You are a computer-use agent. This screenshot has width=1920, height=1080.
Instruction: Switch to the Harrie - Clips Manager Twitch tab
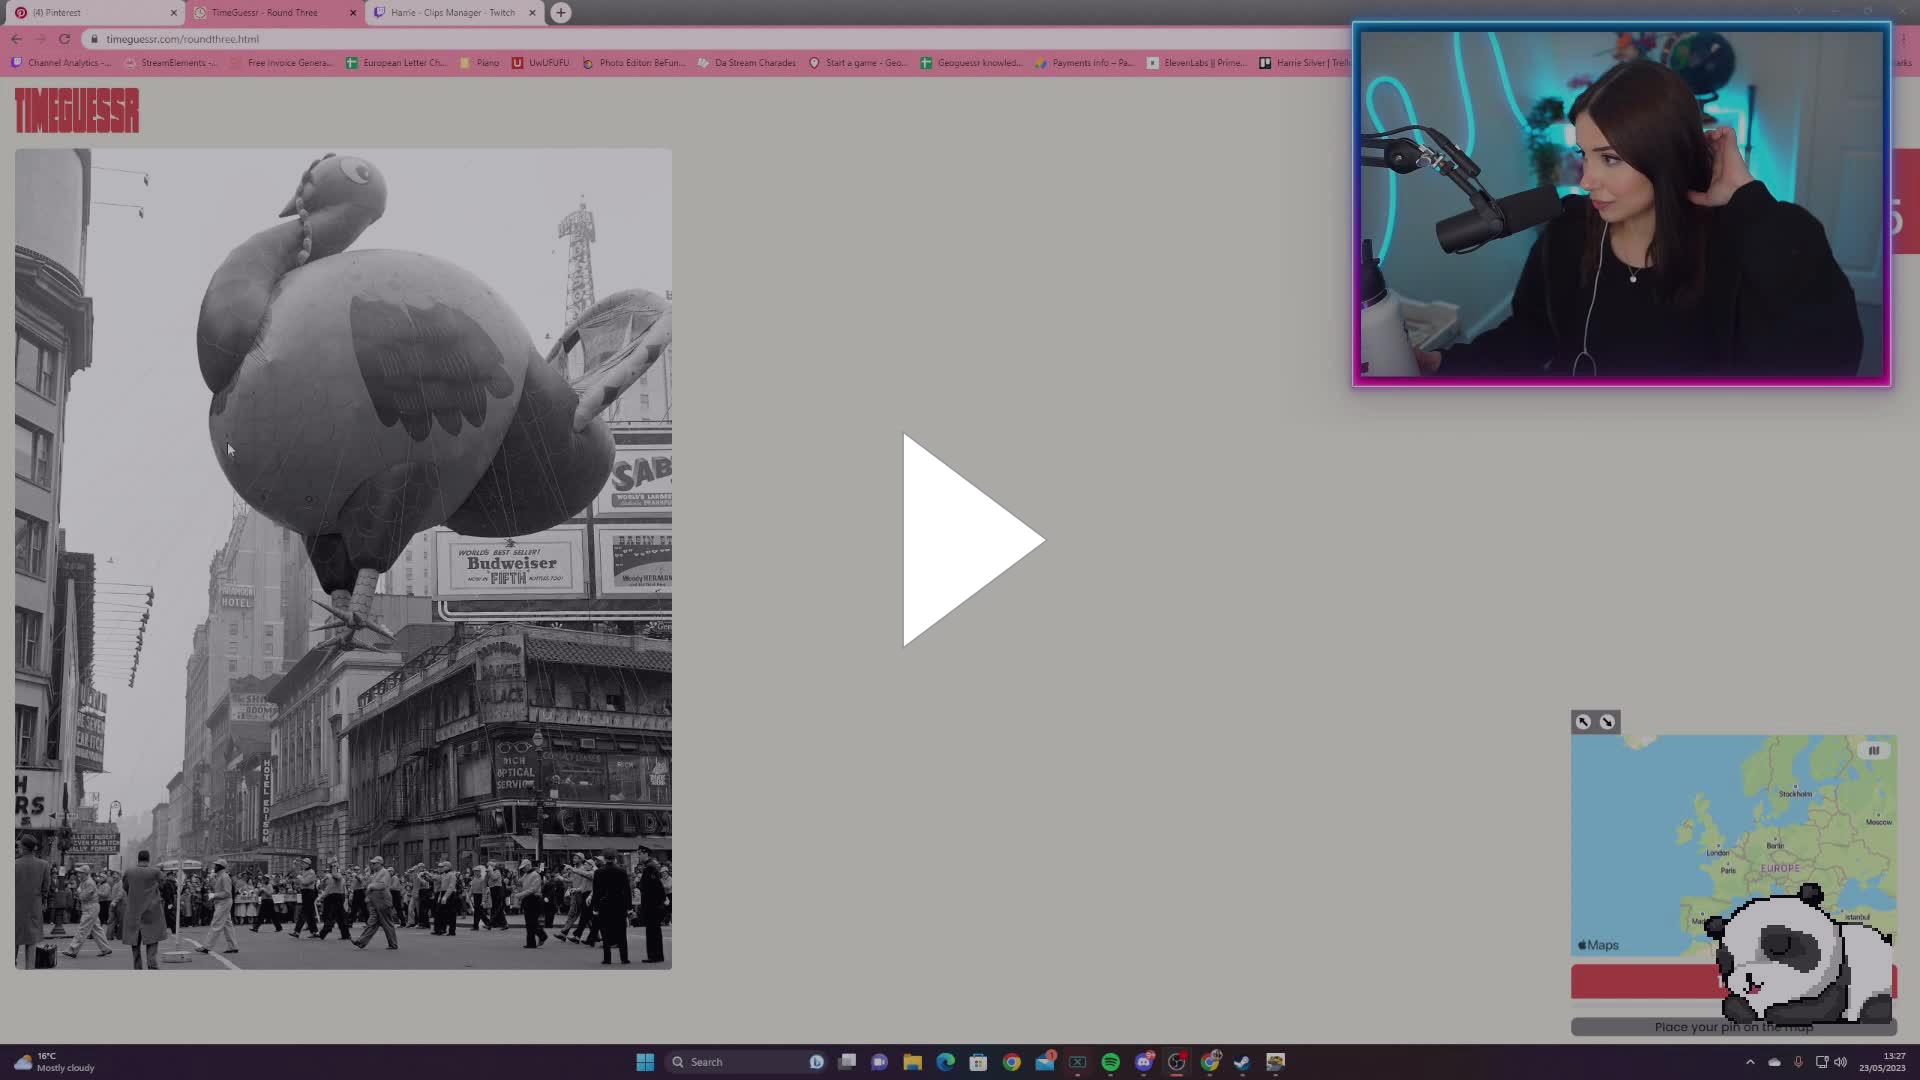450,12
